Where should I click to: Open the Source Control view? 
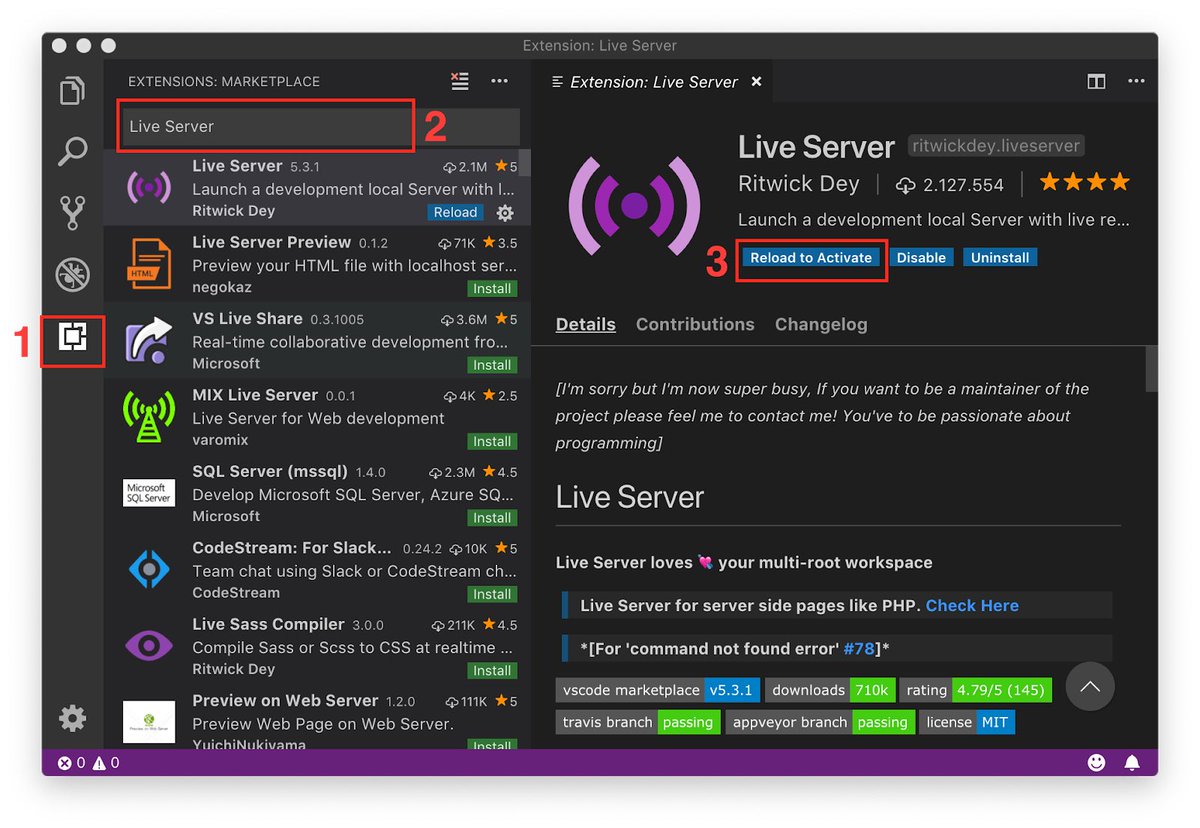(72, 213)
